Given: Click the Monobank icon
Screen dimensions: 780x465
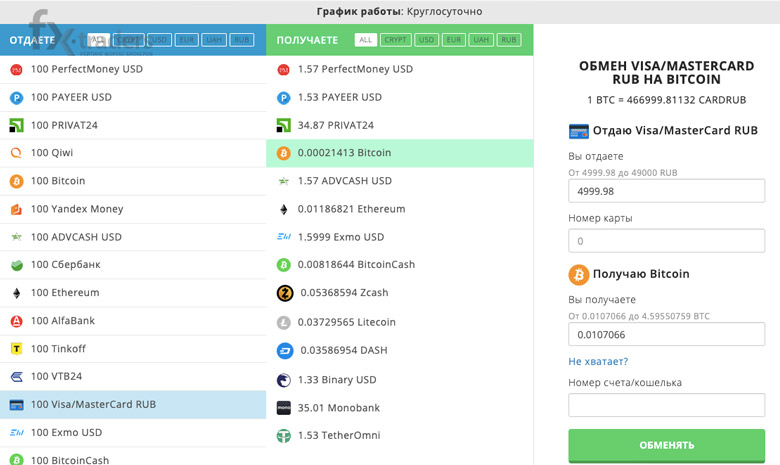Looking at the screenshot, I should pyautogui.click(x=284, y=408).
